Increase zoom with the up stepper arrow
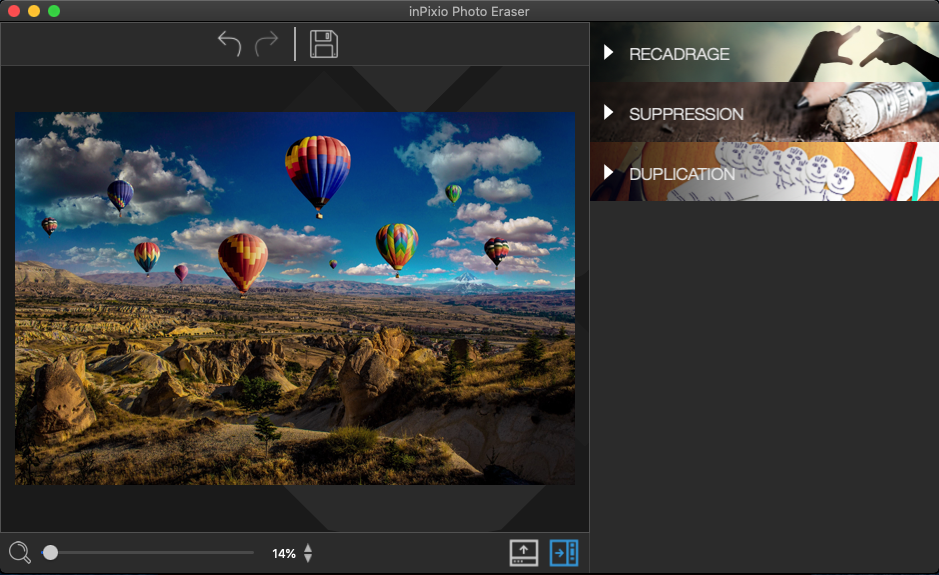Viewport: 939px width, 575px height. tap(308, 547)
